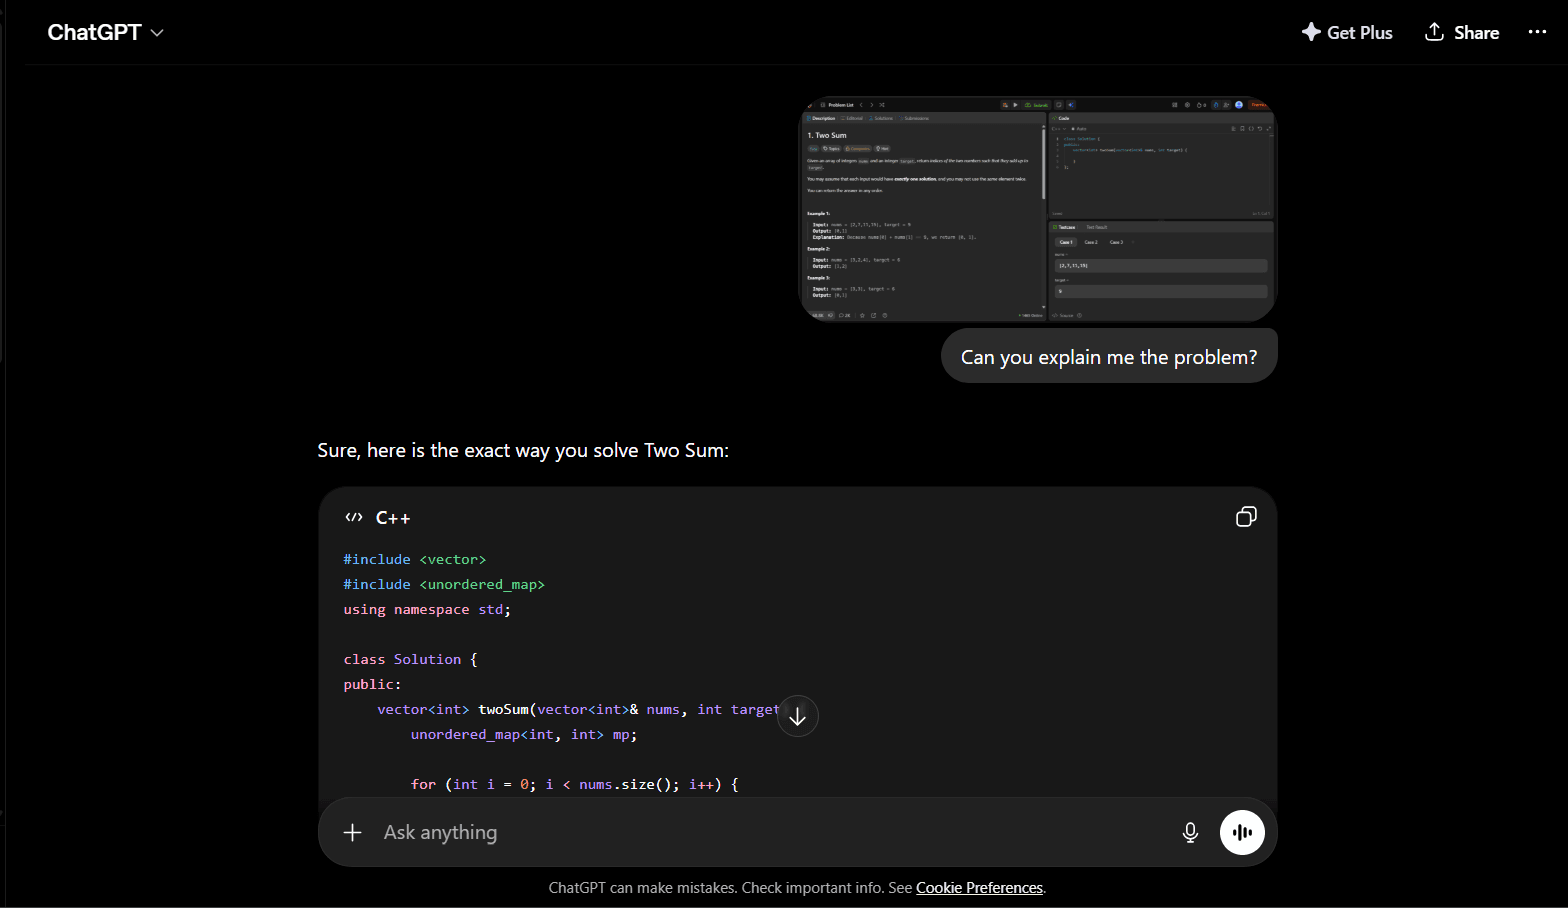Click the for loop code line
This screenshot has width=1568, height=908.
[575, 784]
